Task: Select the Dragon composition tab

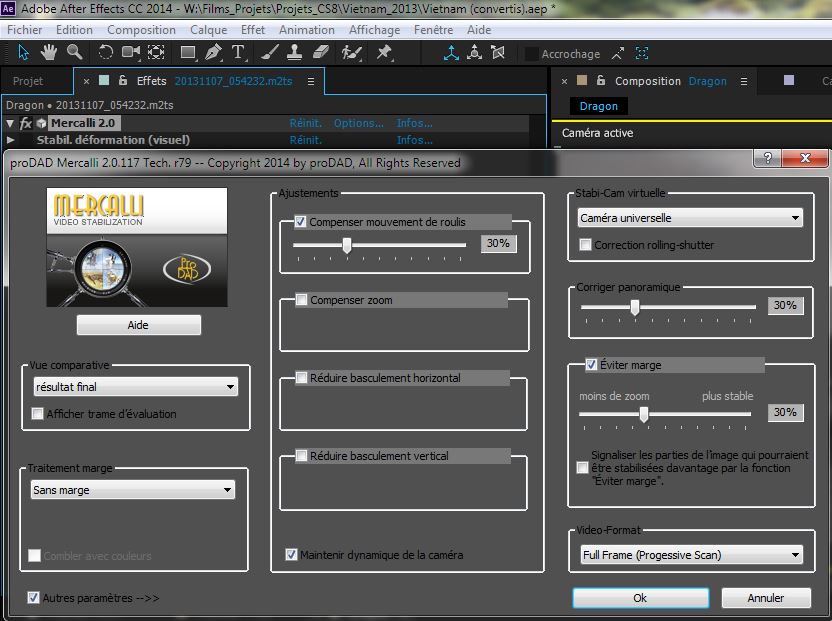Action: pos(598,106)
